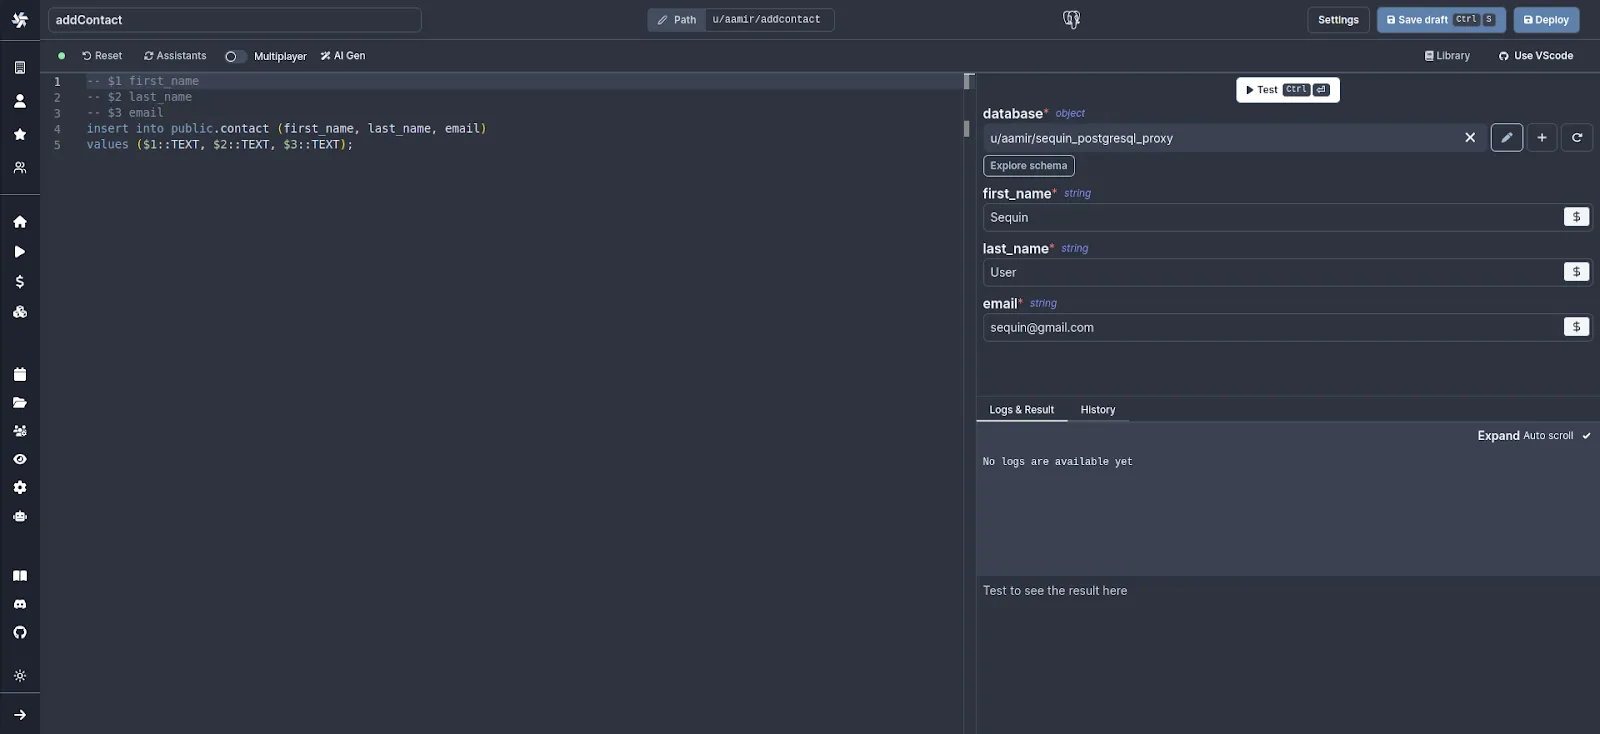Click the Explore schema button
This screenshot has width=1600, height=734.
click(x=1028, y=166)
